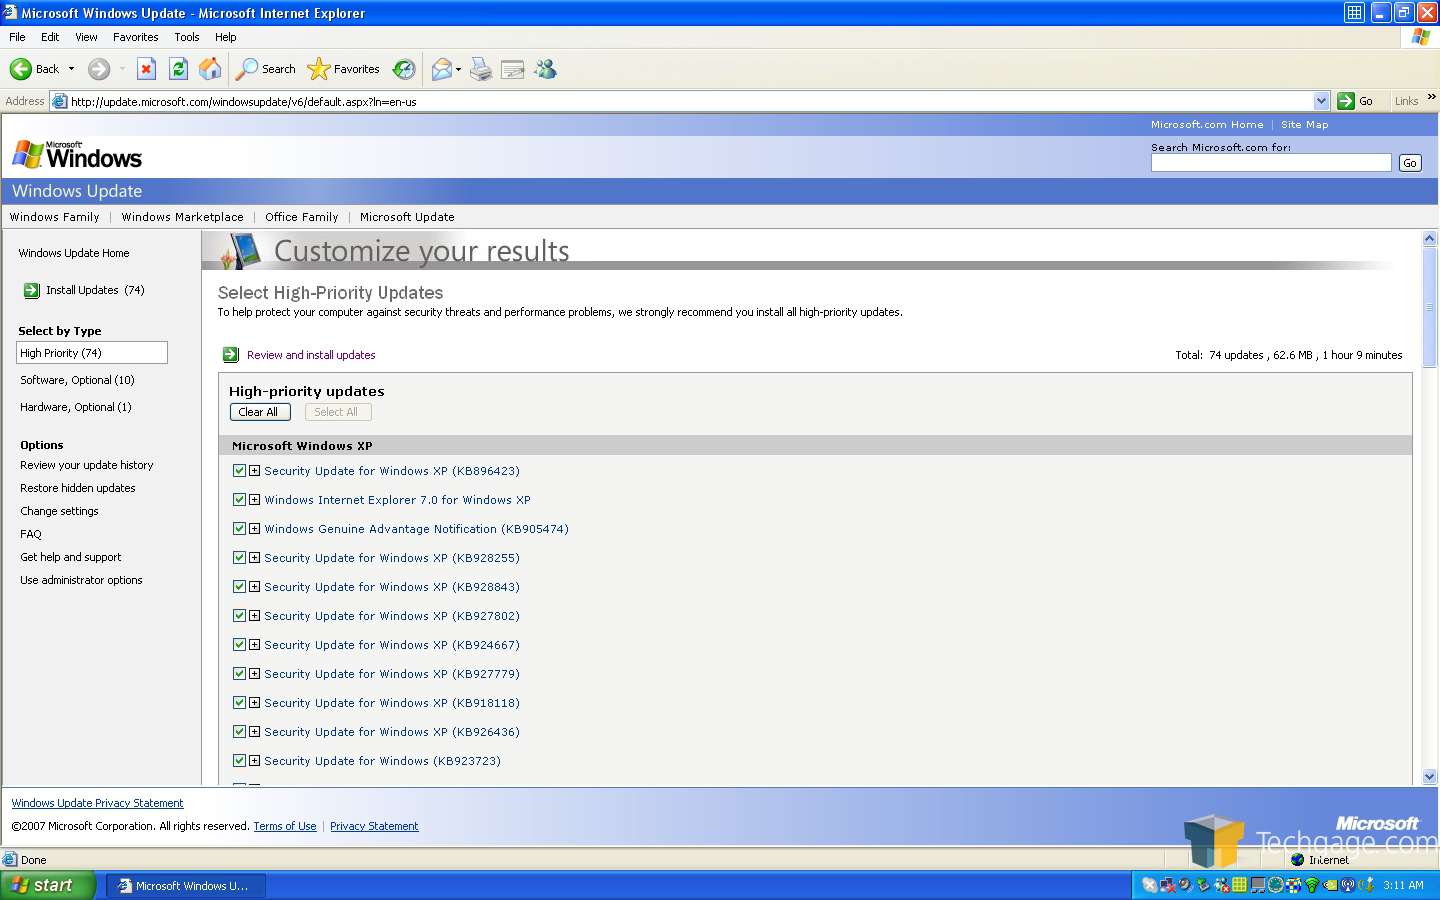Refresh the page with the toolbar icon
1440x900 pixels.
178,69
